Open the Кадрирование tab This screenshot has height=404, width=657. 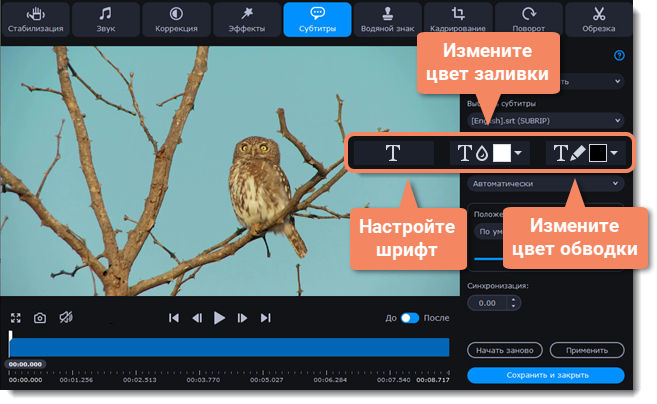[x=458, y=20]
